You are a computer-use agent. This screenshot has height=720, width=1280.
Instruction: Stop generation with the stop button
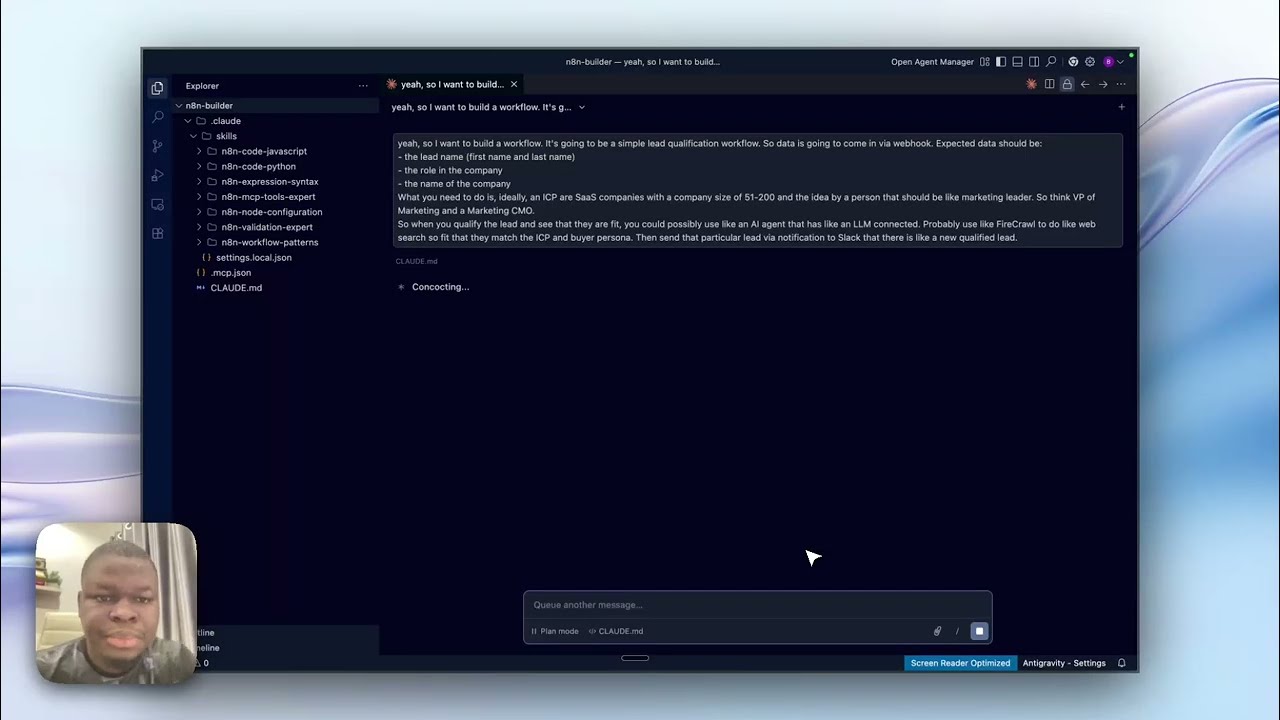point(979,631)
